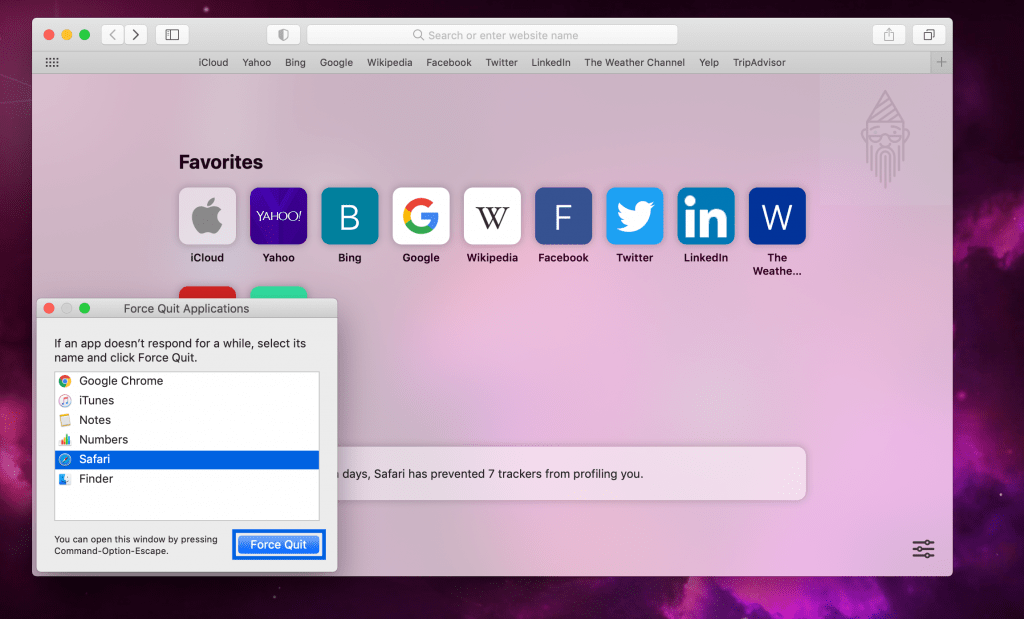Screen dimensions: 1024x619
Task: Click Bing in the Favorites bar
Action: 295,63
